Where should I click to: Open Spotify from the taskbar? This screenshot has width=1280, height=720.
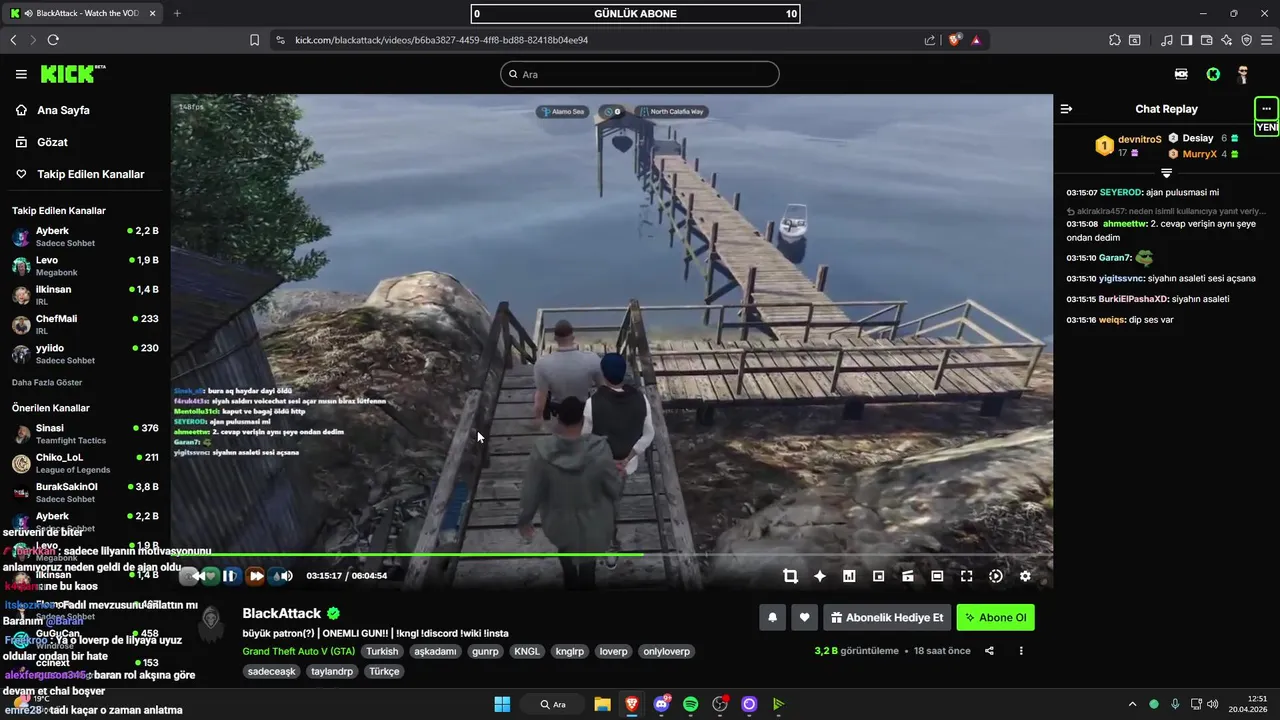pos(690,704)
